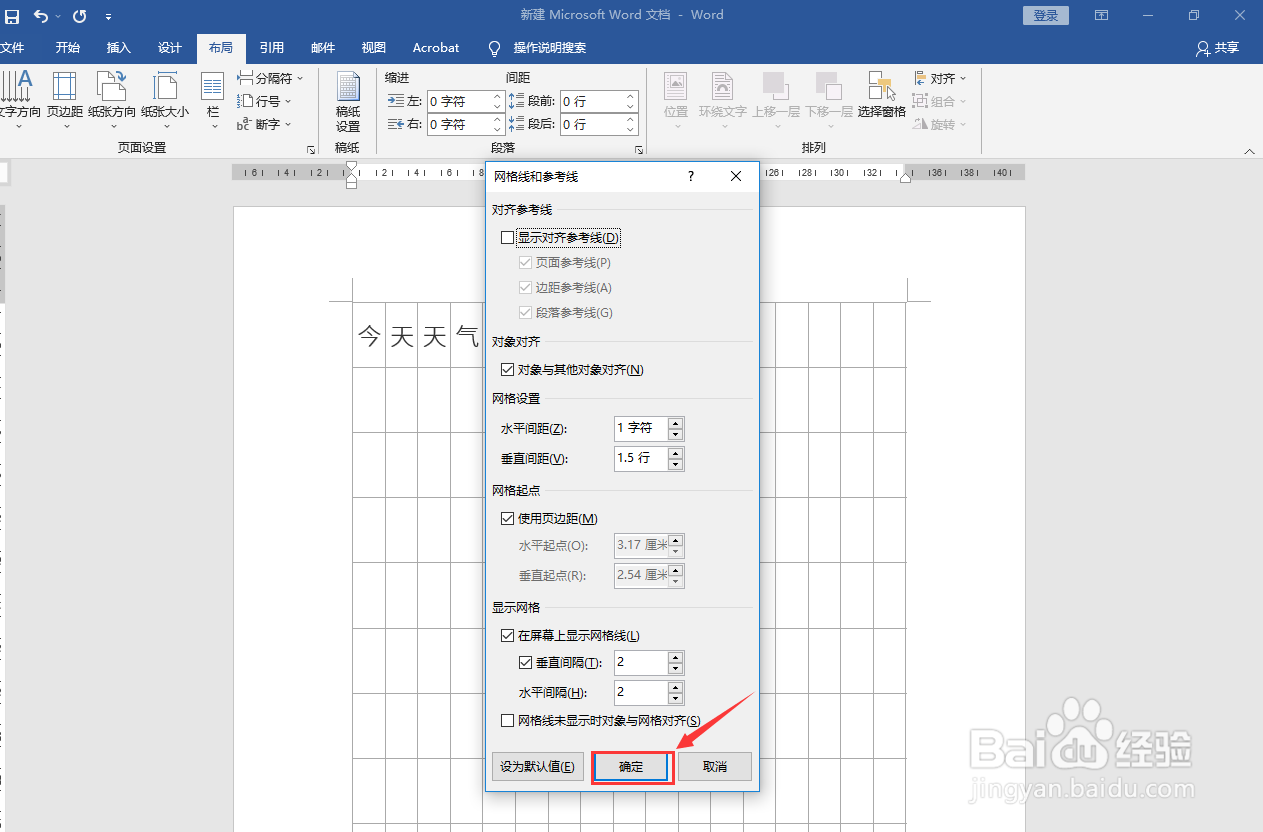1263x832 pixels.
Task: 点击对话框中的确定按钮
Action: point(631,766)
